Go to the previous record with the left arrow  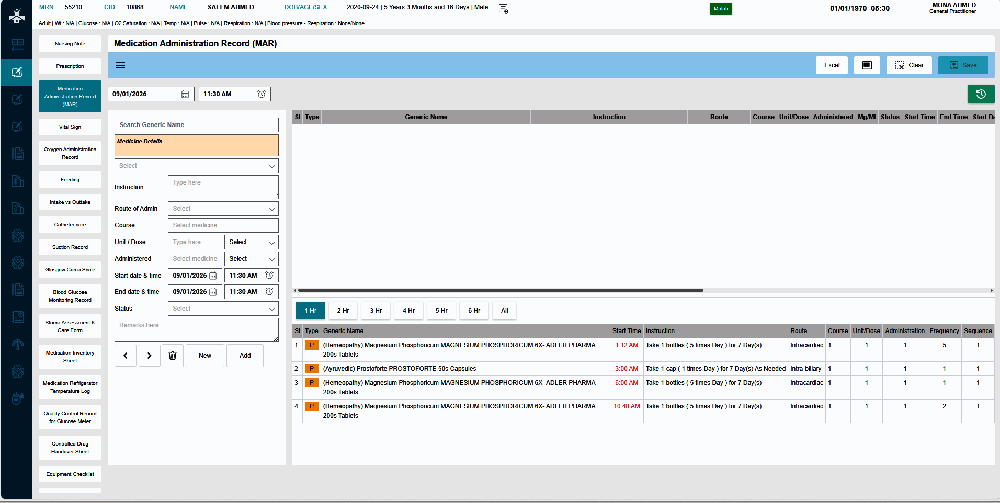(125, 355)
